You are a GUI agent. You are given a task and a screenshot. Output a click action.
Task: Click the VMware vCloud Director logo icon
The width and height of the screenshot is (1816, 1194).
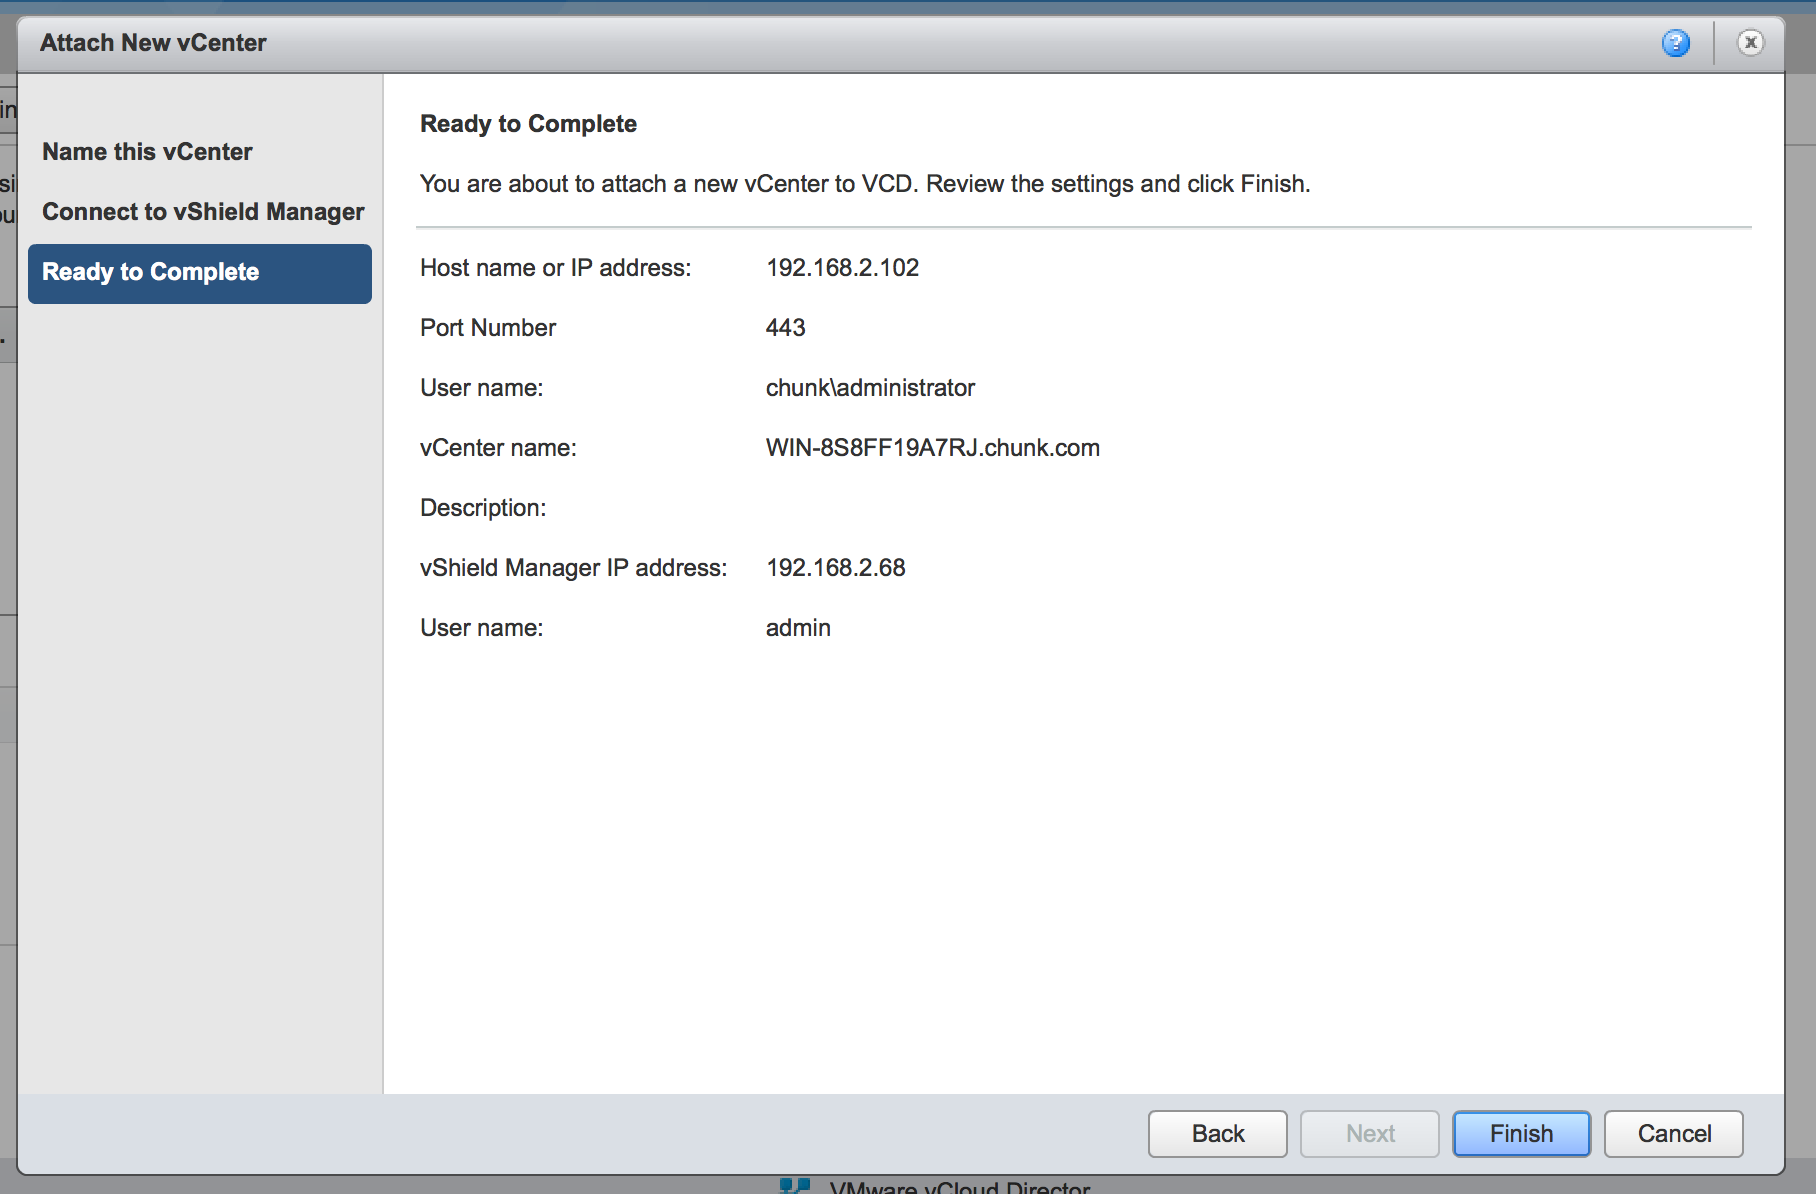click(x=795, y=1186)
